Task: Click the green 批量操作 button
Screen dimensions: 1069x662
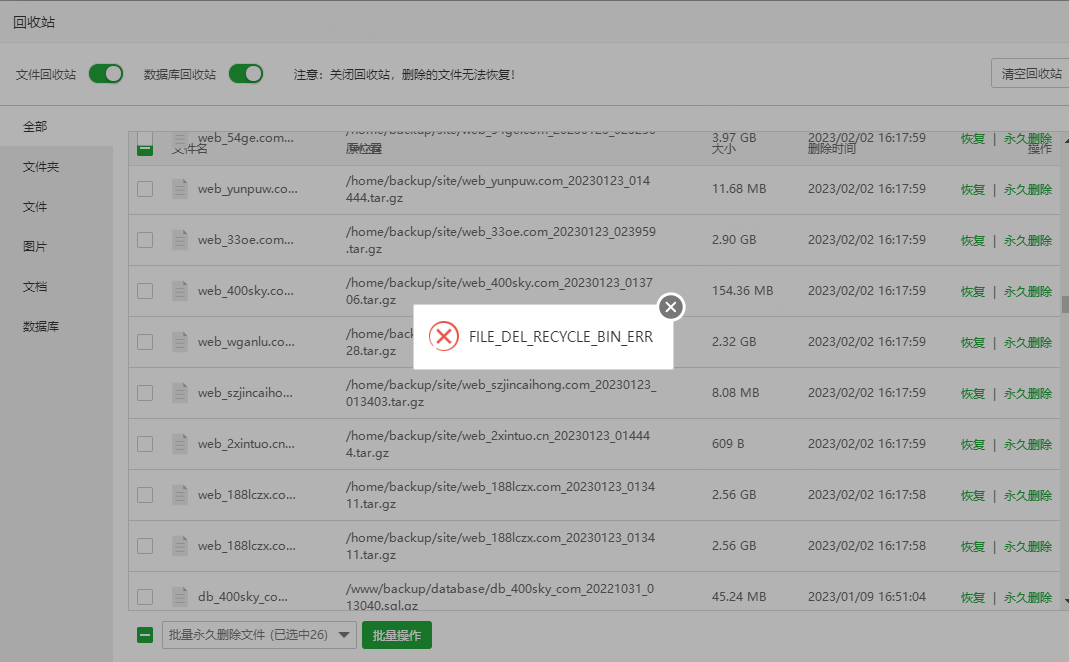Action: point(396,635)
